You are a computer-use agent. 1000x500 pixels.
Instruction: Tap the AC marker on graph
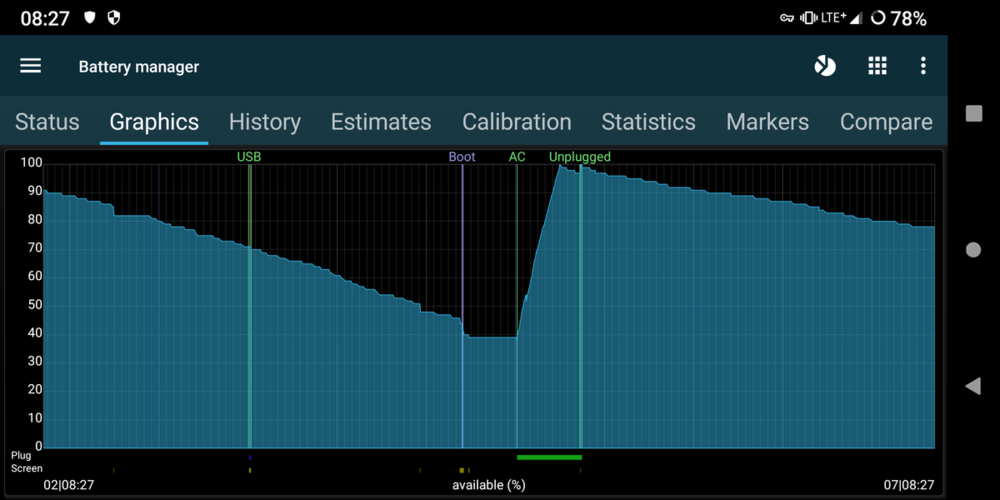[x=517, y=157]
